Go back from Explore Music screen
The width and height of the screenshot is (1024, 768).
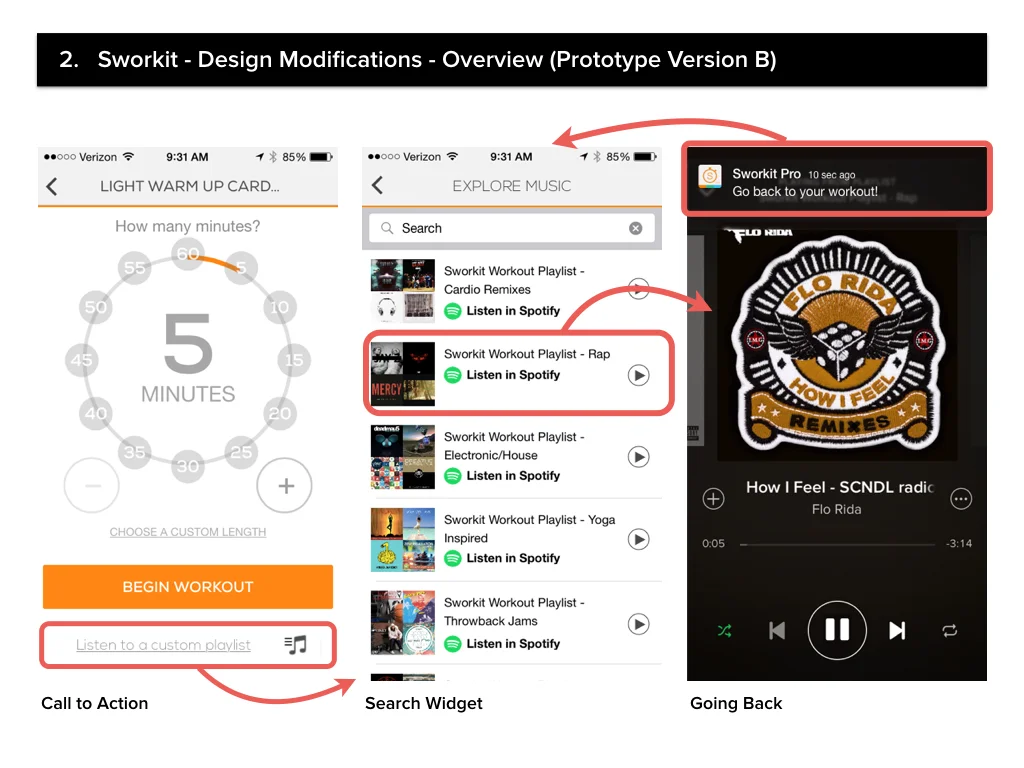377,185
